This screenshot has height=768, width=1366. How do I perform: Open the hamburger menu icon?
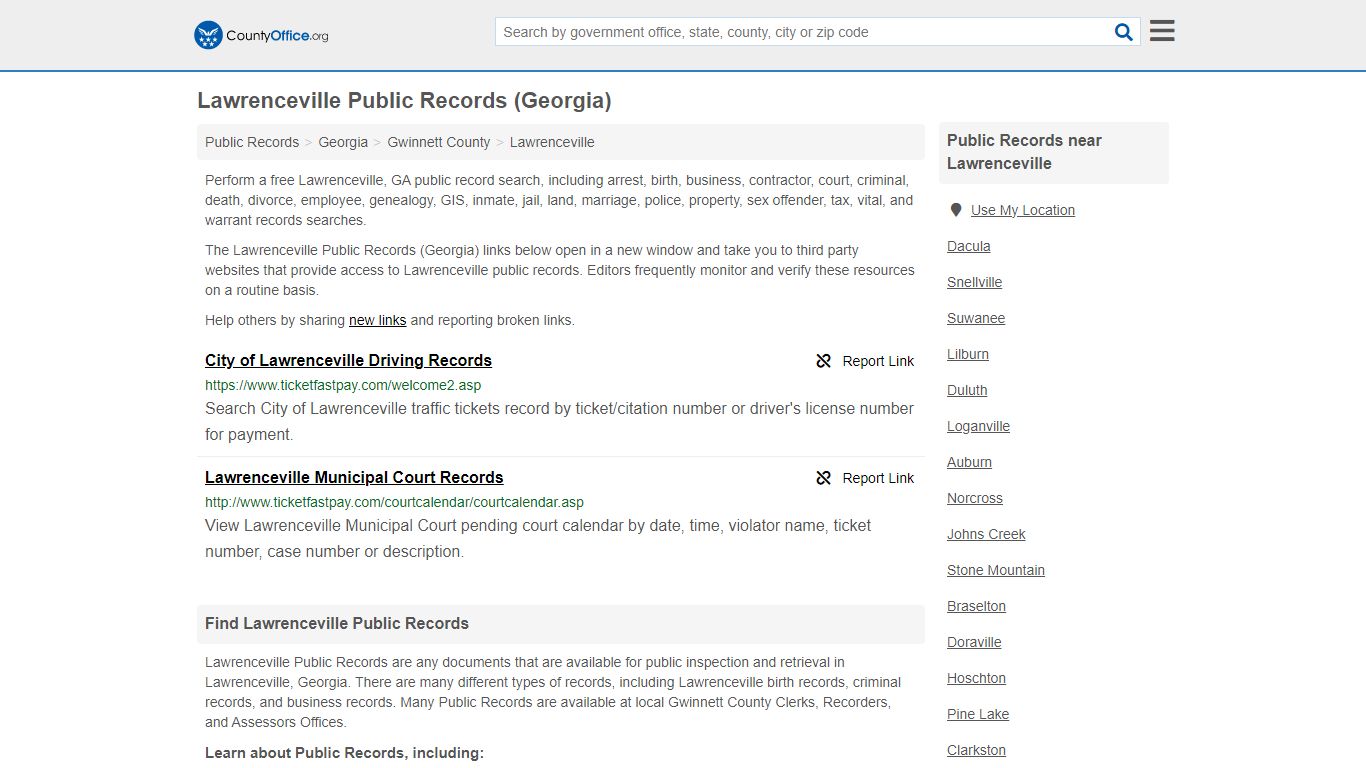click(x=1162, y=31)
